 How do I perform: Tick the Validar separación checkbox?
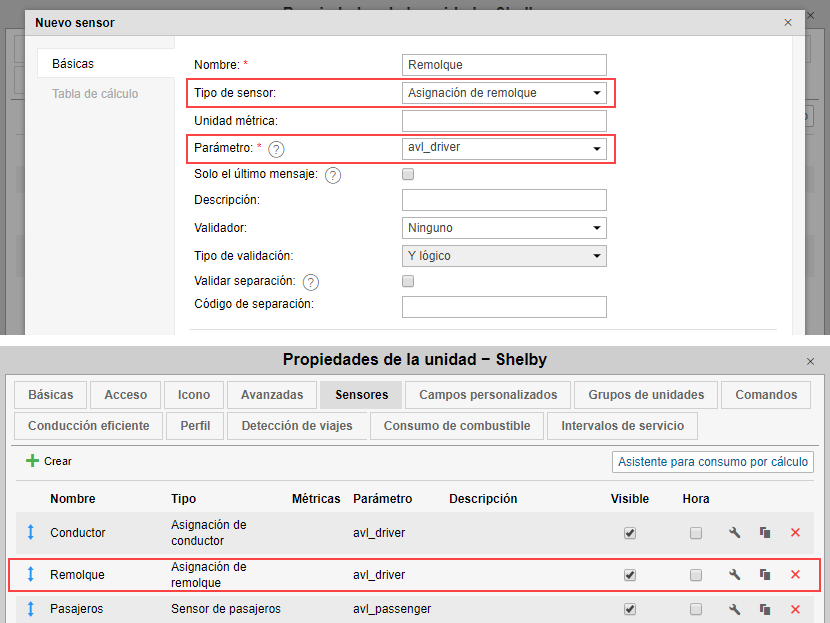click(x=408, y=281)
